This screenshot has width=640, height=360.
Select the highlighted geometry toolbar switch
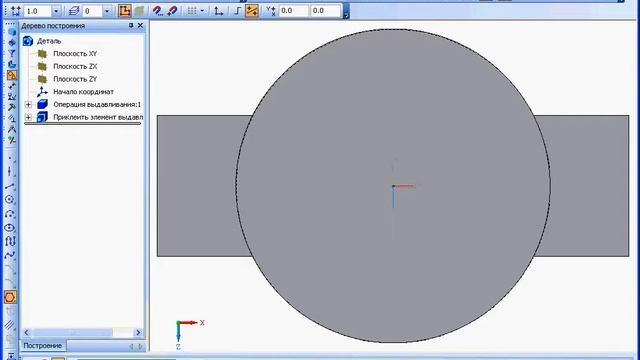[x=11, y=75]
